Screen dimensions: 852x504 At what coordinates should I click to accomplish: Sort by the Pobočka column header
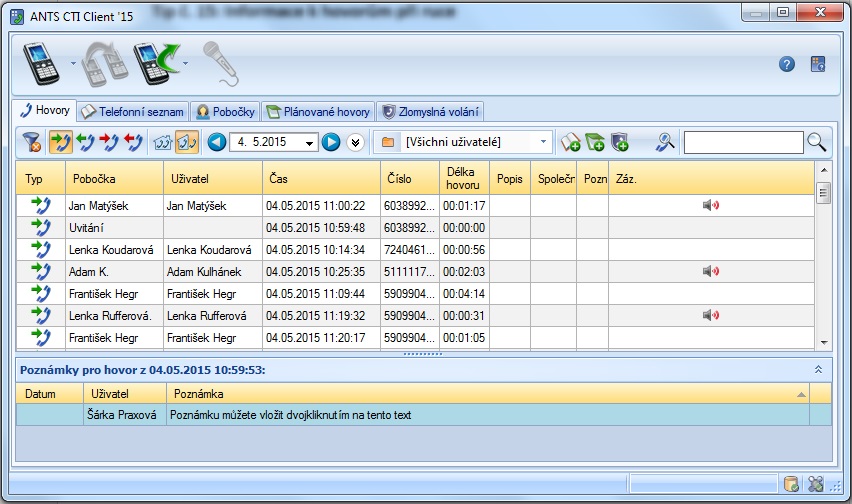[x=114, y=179]
